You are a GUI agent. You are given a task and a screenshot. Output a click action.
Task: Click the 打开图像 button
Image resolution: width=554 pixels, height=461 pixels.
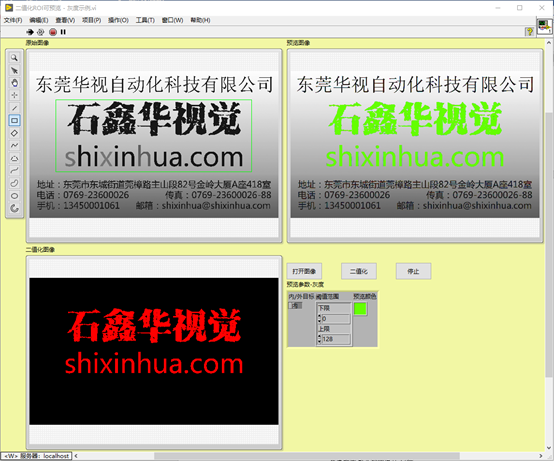coord(304,271)
